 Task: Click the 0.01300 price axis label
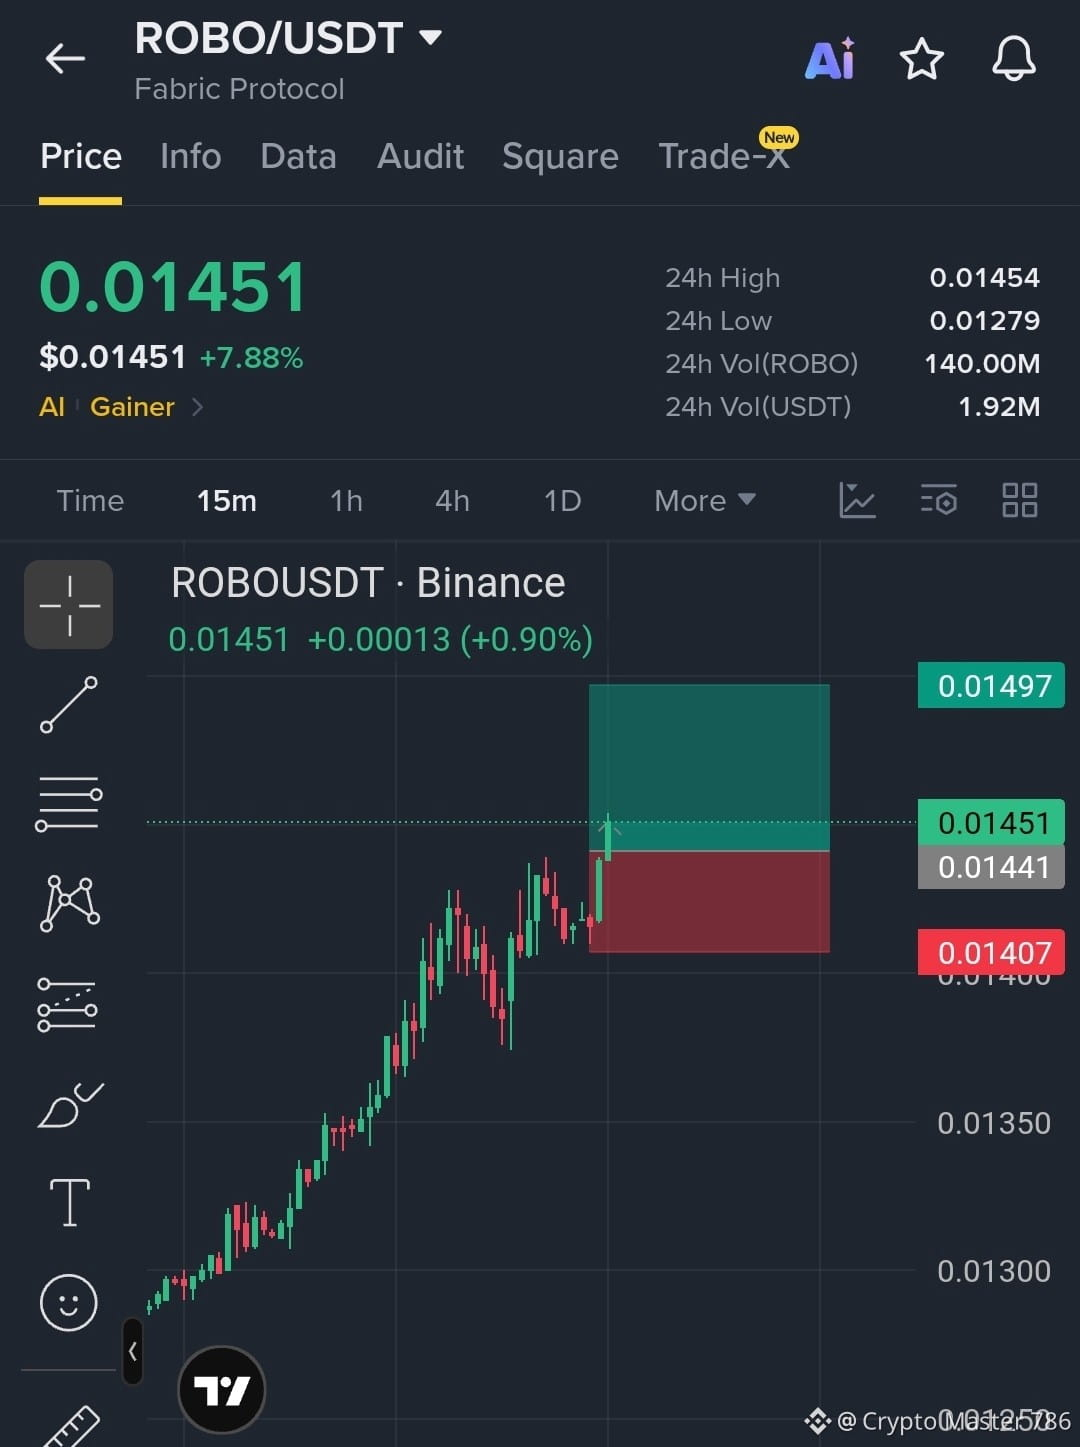click(994, 1271)
